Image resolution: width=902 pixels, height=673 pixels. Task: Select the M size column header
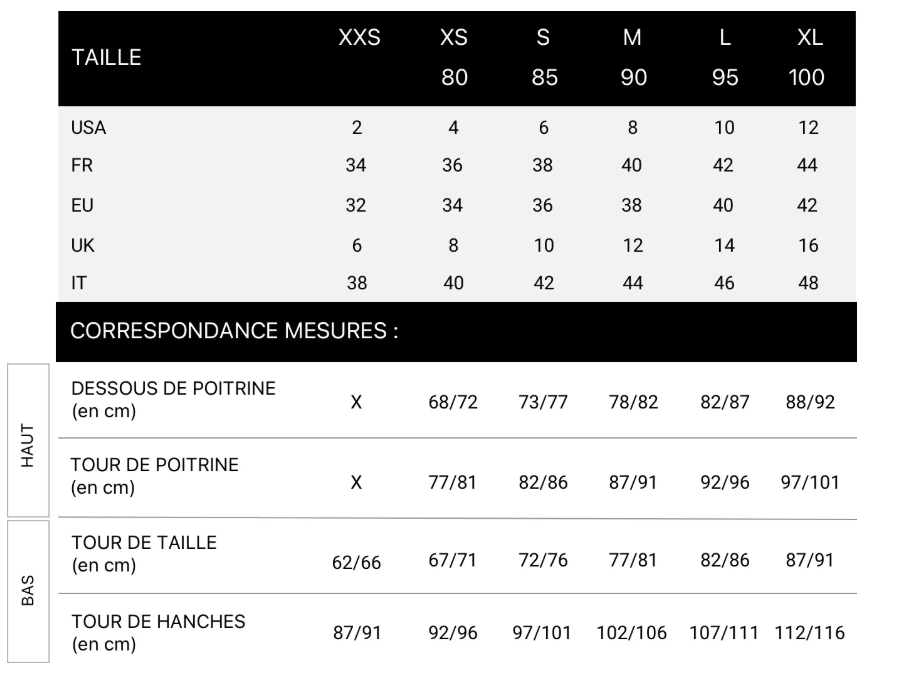631,40
